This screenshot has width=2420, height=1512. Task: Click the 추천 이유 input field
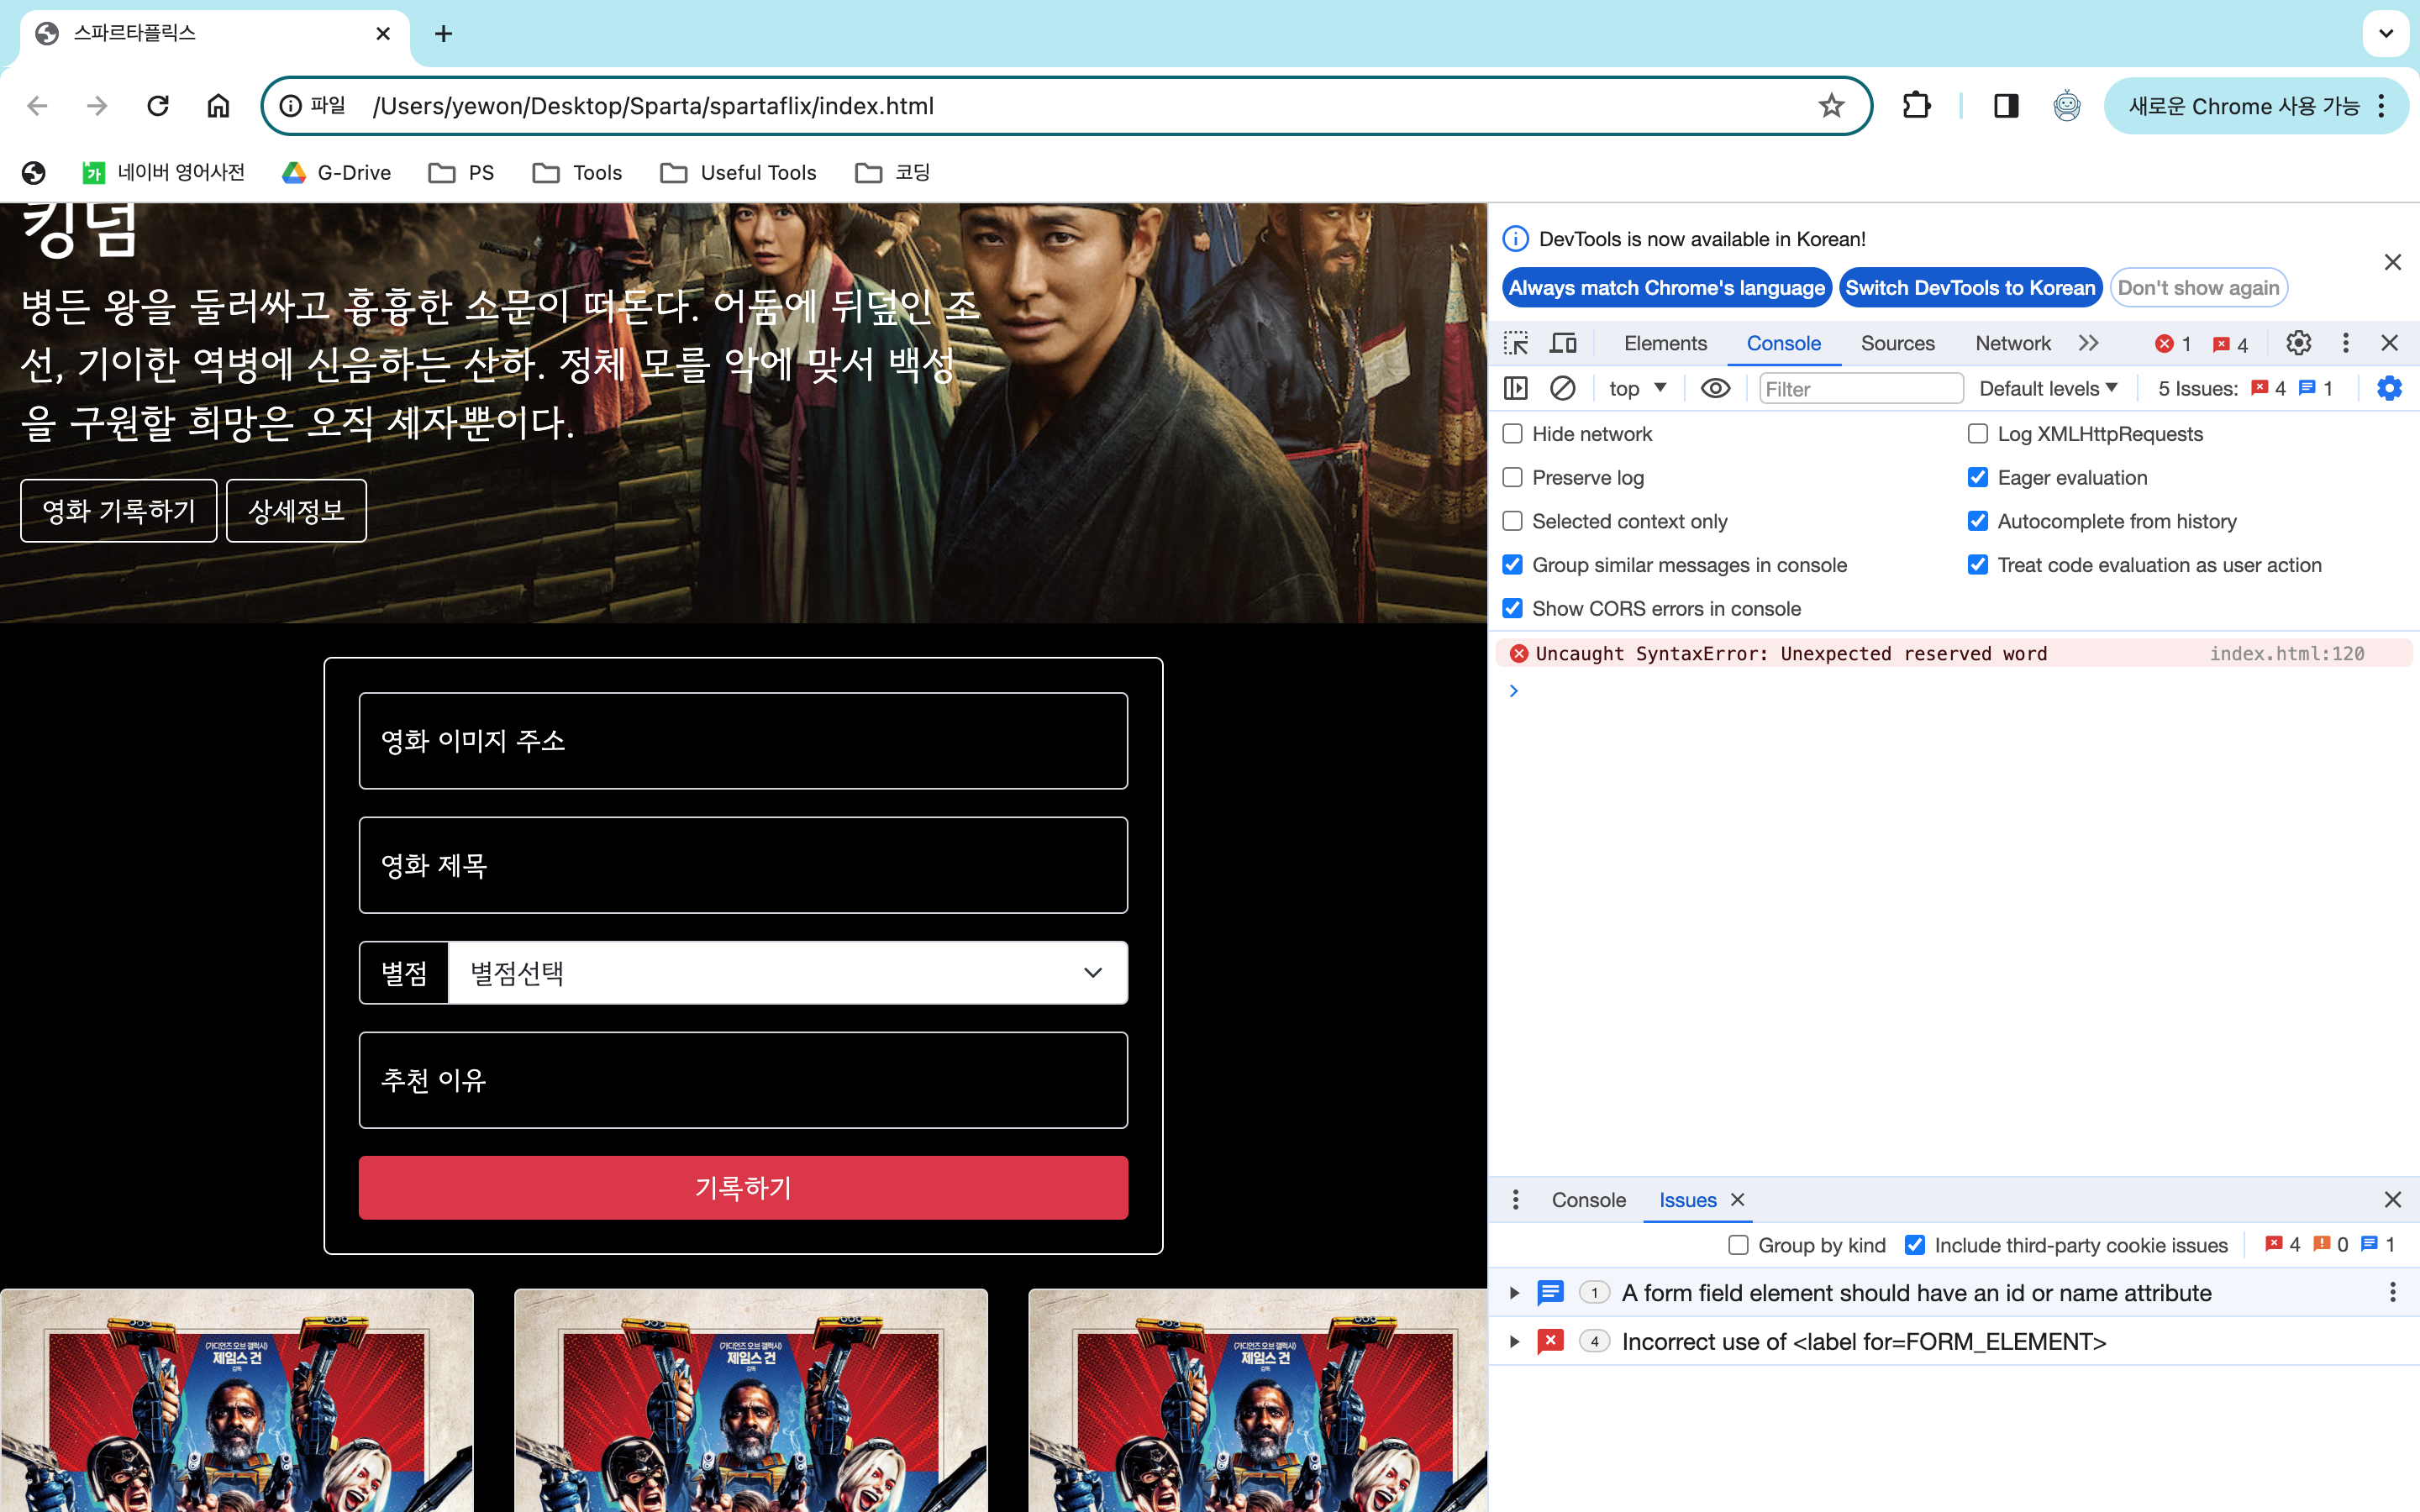point(743,1080)
